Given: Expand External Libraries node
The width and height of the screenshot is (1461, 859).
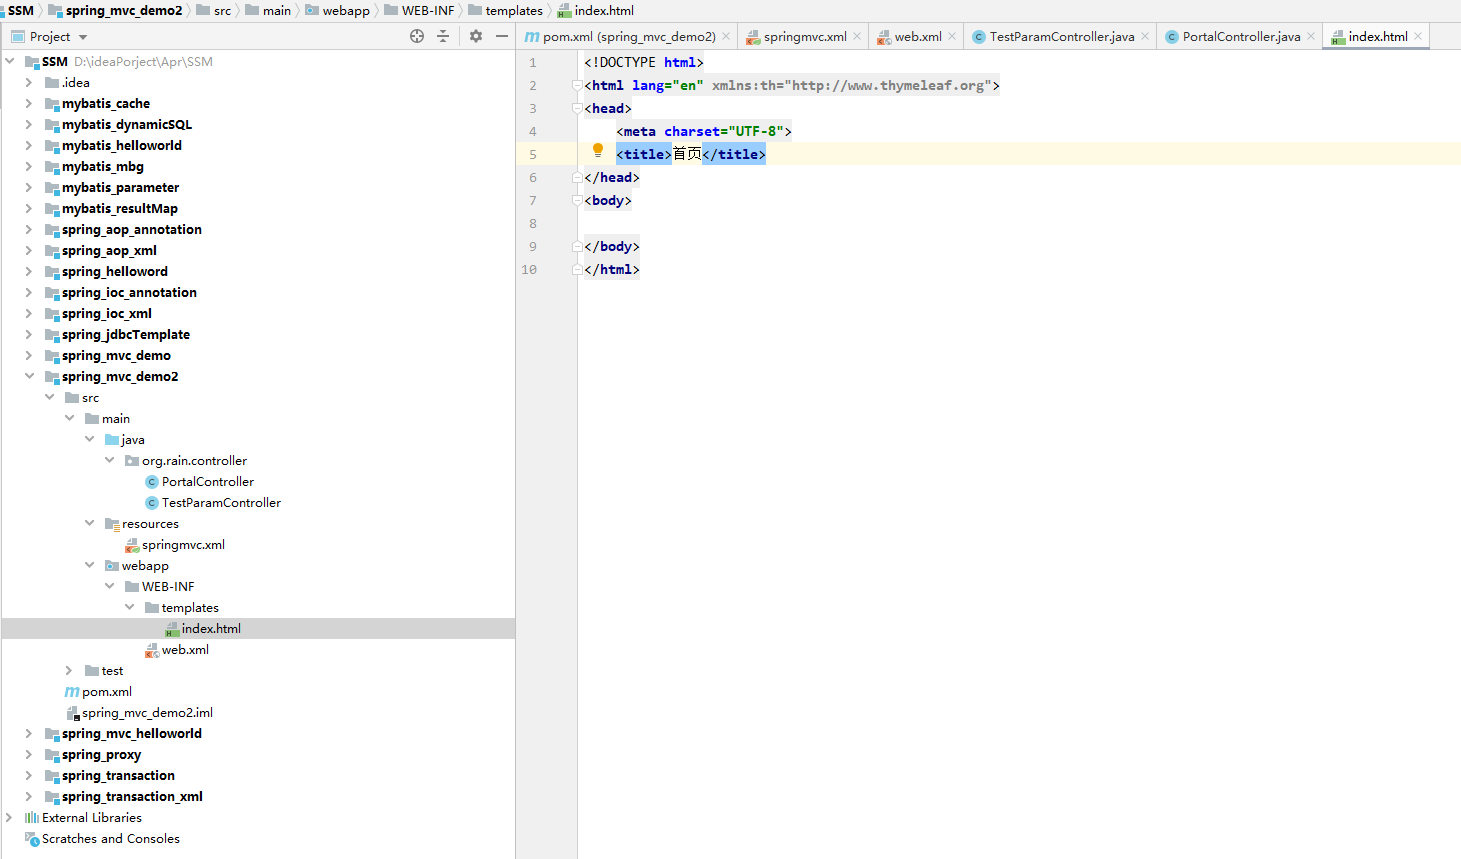Looking at the screenshot, I should [9, 817].
